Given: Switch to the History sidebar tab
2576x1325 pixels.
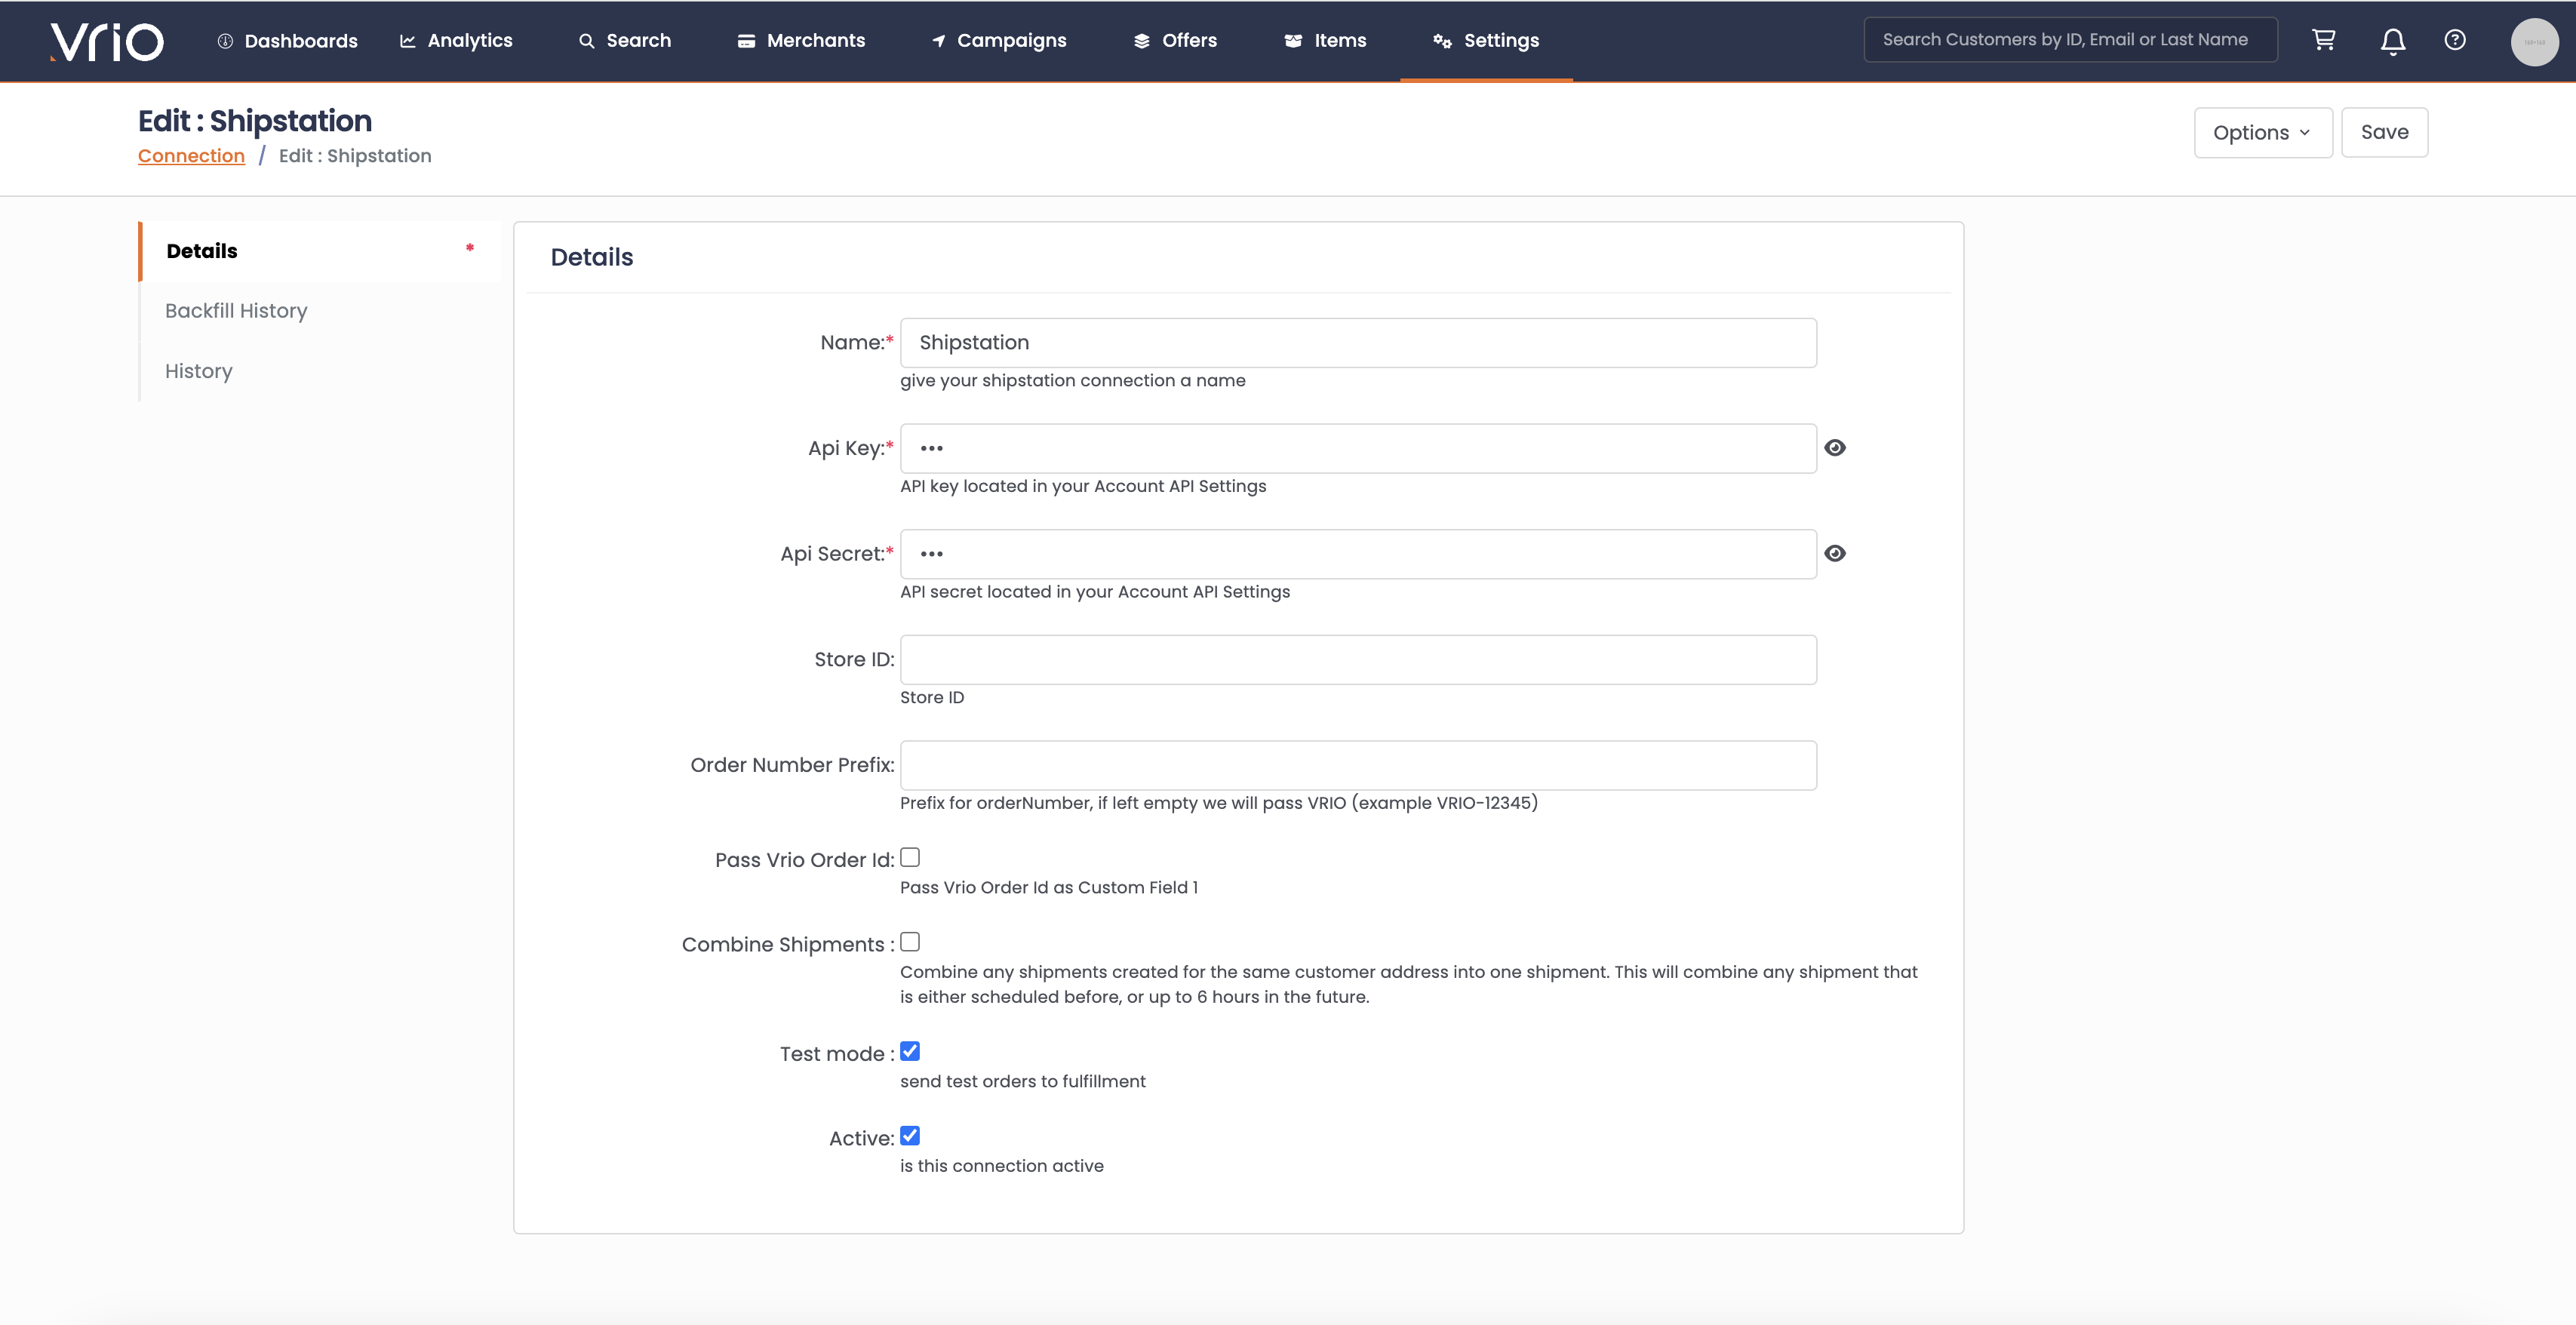Looking at the screenshot, I should [x=320, y=371].
